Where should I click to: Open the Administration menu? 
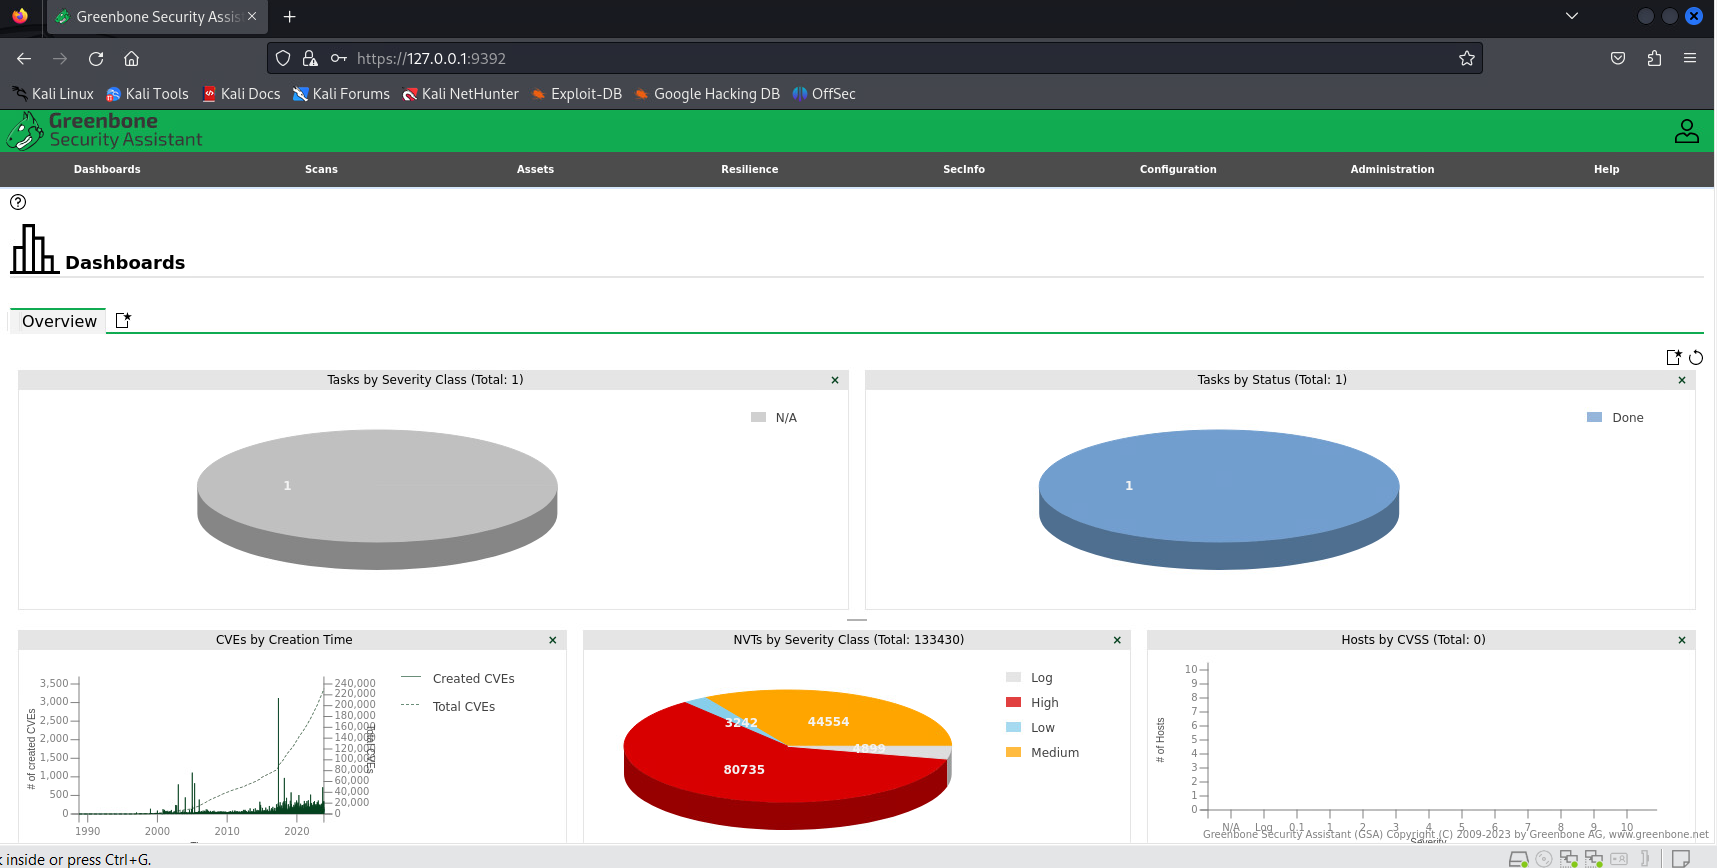[1392, 170]
